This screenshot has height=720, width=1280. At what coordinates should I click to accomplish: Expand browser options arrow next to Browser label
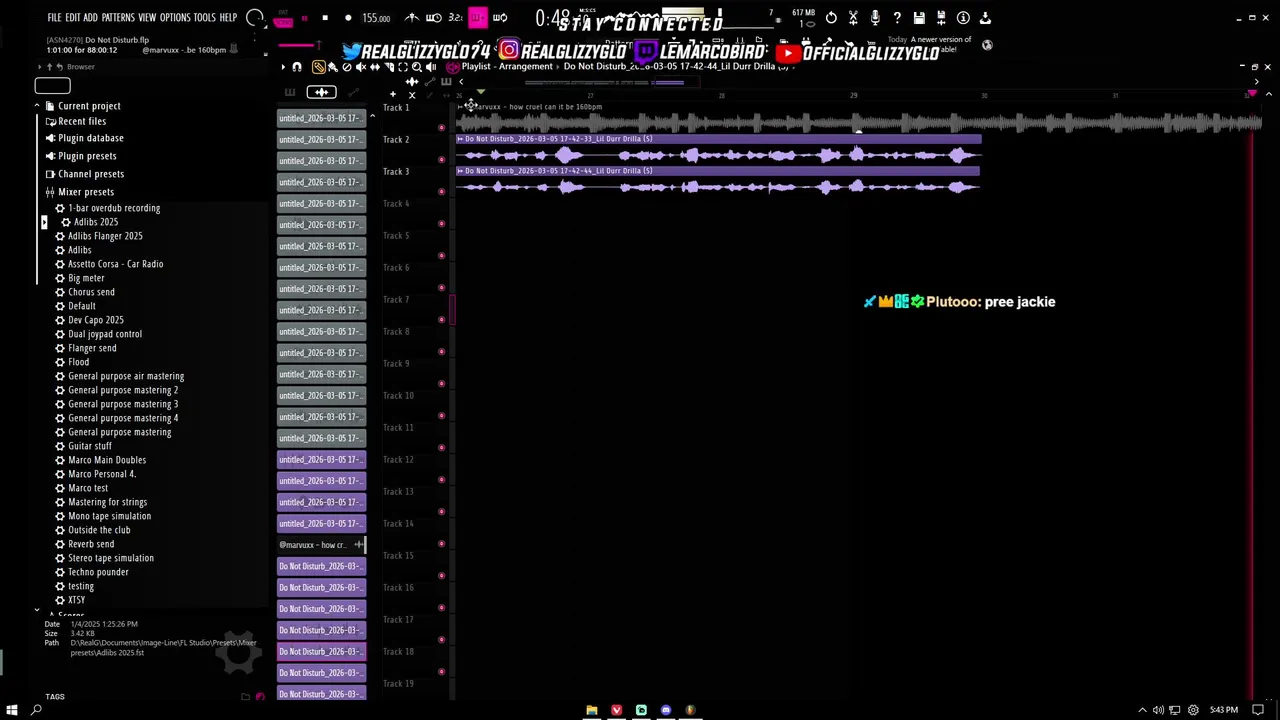click(39, 67)
